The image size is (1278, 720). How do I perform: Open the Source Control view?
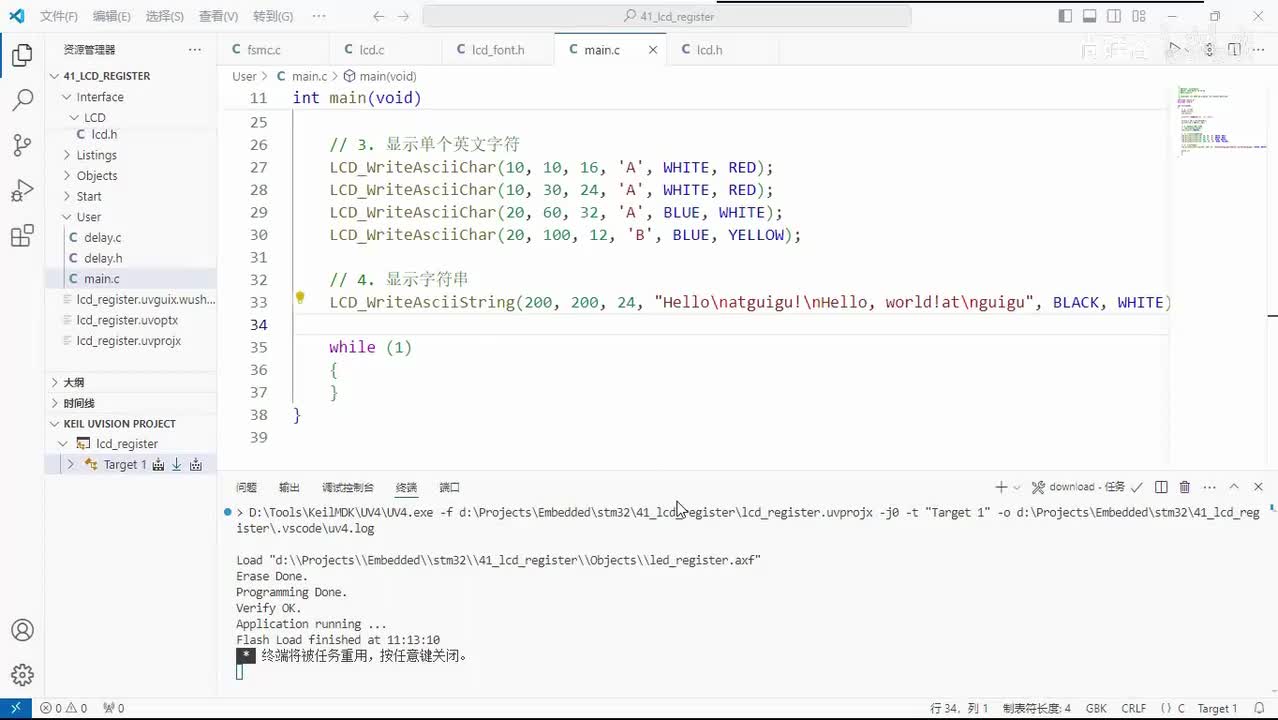point(22,145)
